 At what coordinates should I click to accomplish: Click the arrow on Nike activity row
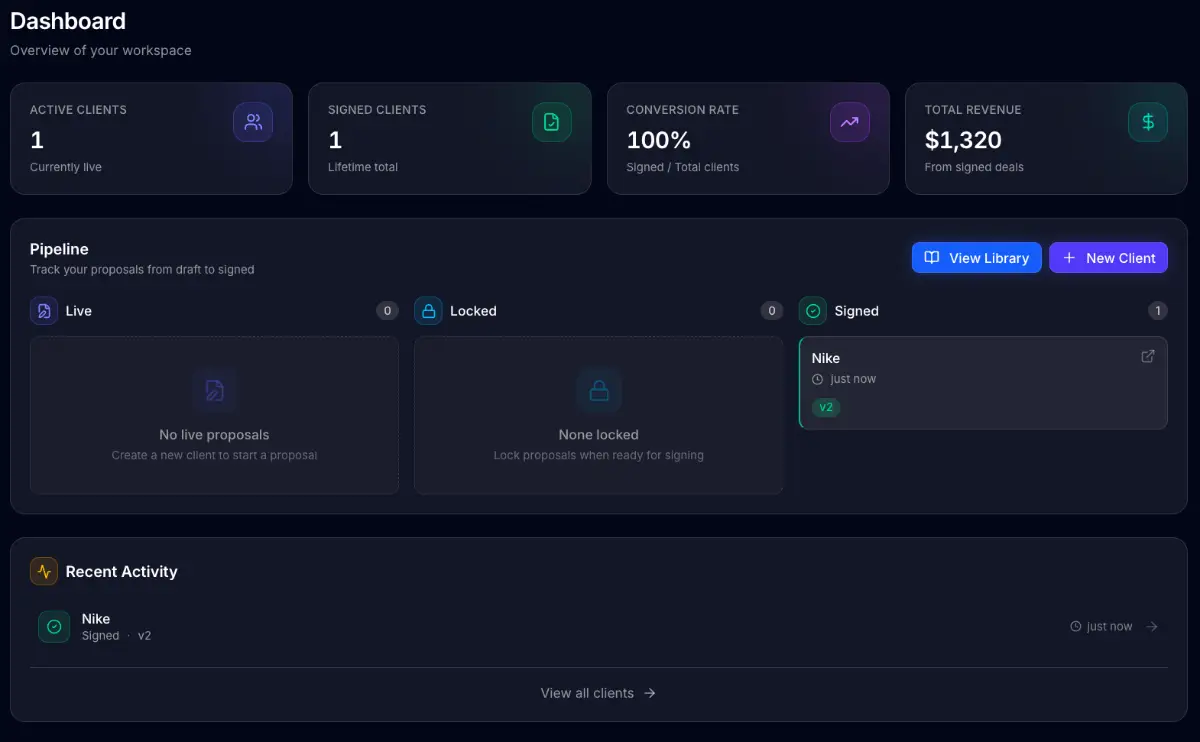1152,627
